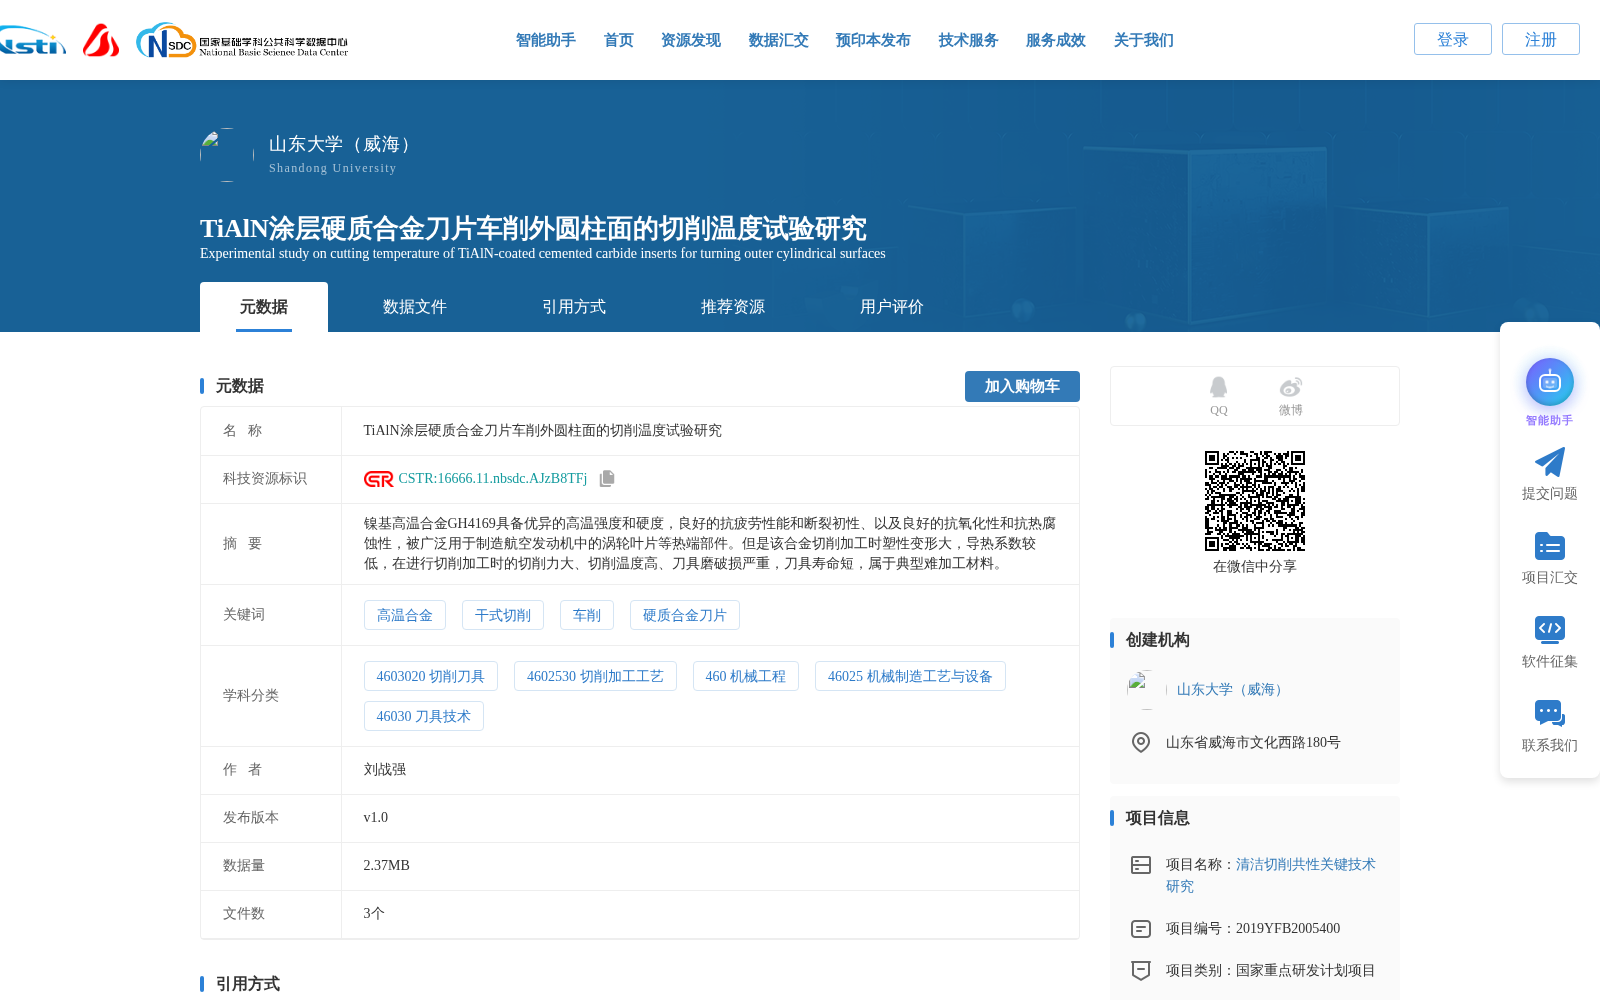1600x1000 pixels.
Task: Click the 硬质合金刀片 keyword tag
Action: 685,615
